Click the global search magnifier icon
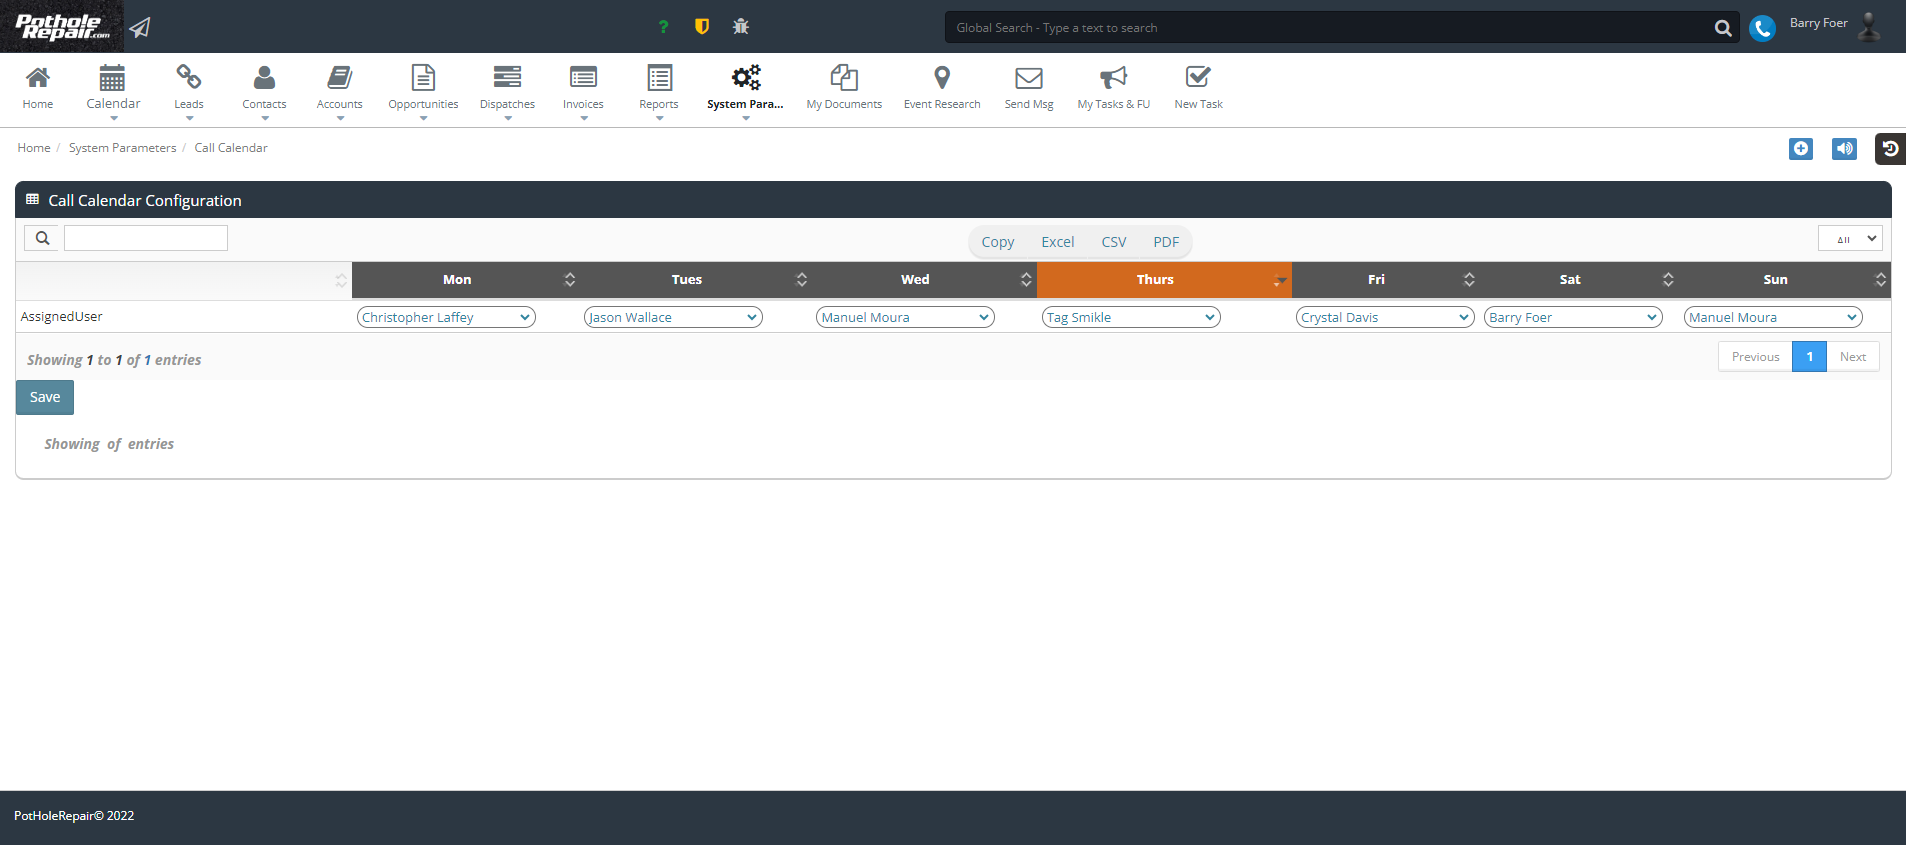 tap(1723, 28)
